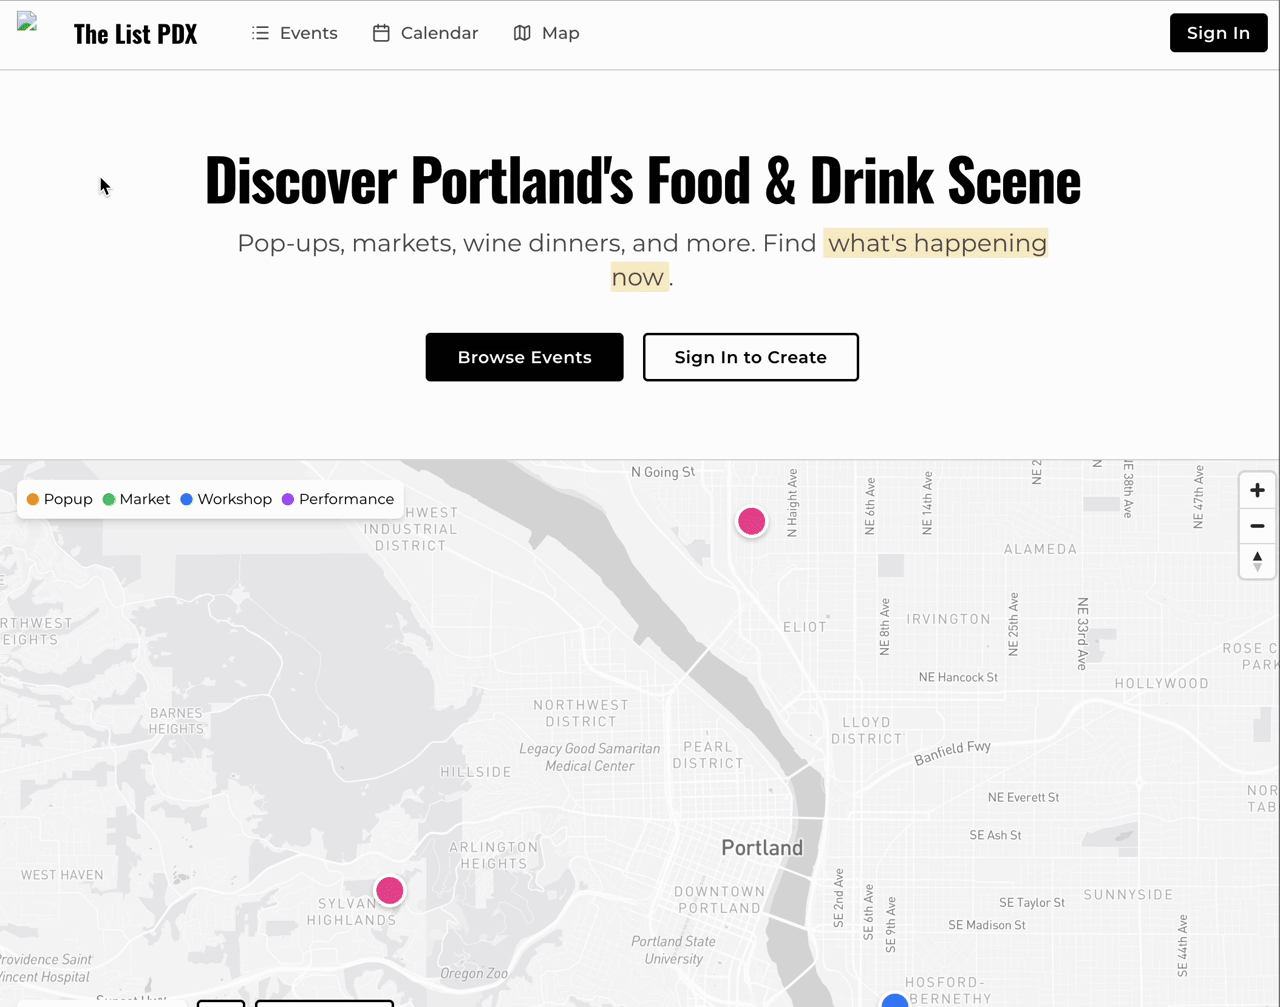Open the Events navigation item
The width and height of the screenshot is (1280, 1007).
pyautogui.click(x=308, y=33)
